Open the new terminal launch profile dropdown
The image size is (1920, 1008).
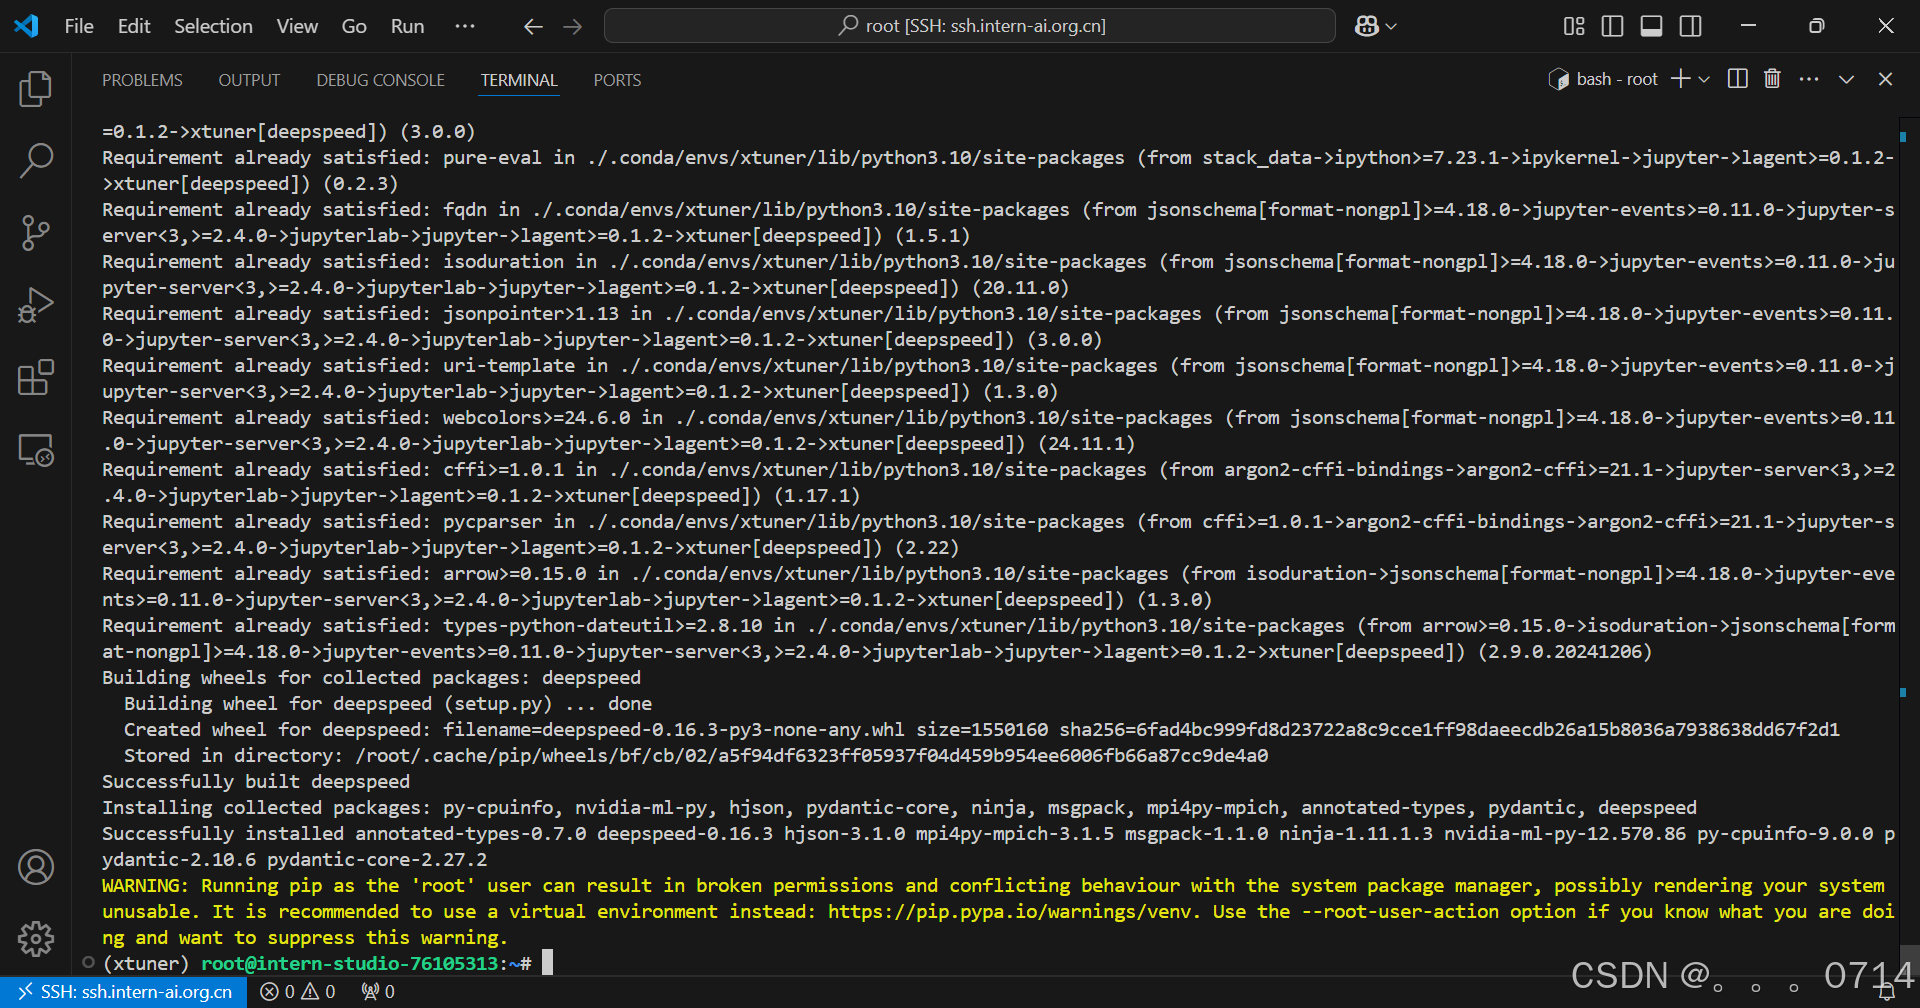coord(1704,79)
